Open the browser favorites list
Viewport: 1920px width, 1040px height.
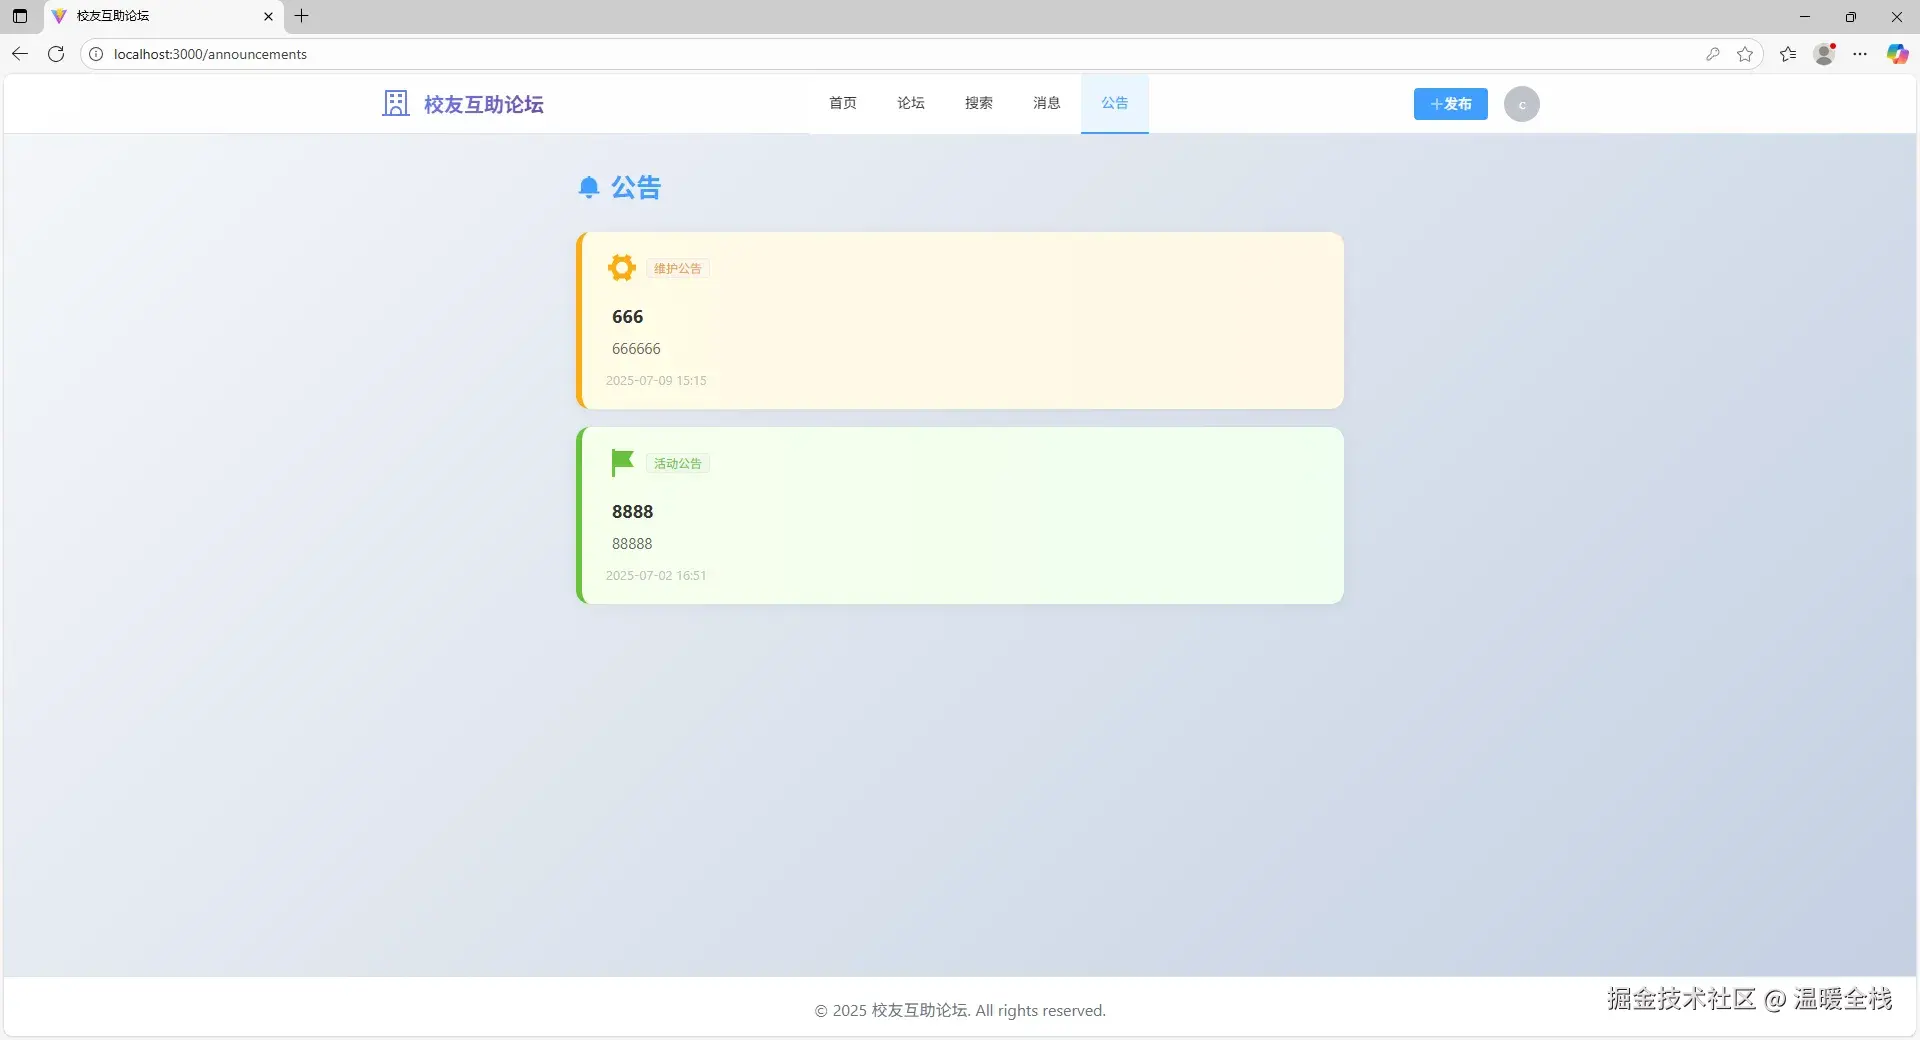click(x=1788, y=54)
